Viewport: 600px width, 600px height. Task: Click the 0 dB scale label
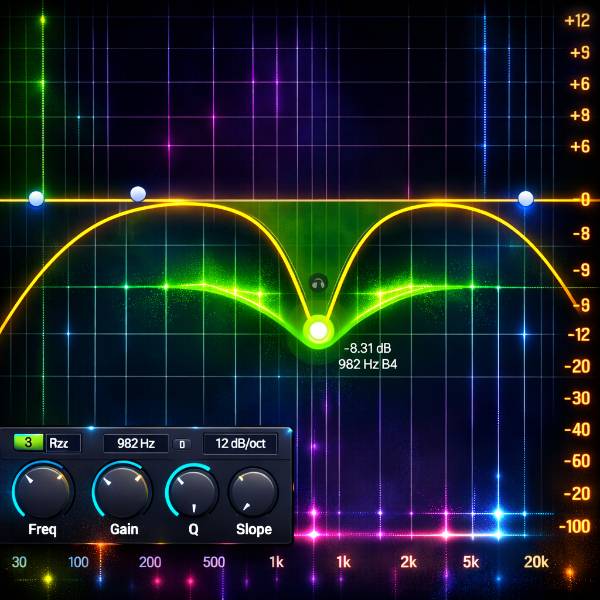click(x=585, y=200)
